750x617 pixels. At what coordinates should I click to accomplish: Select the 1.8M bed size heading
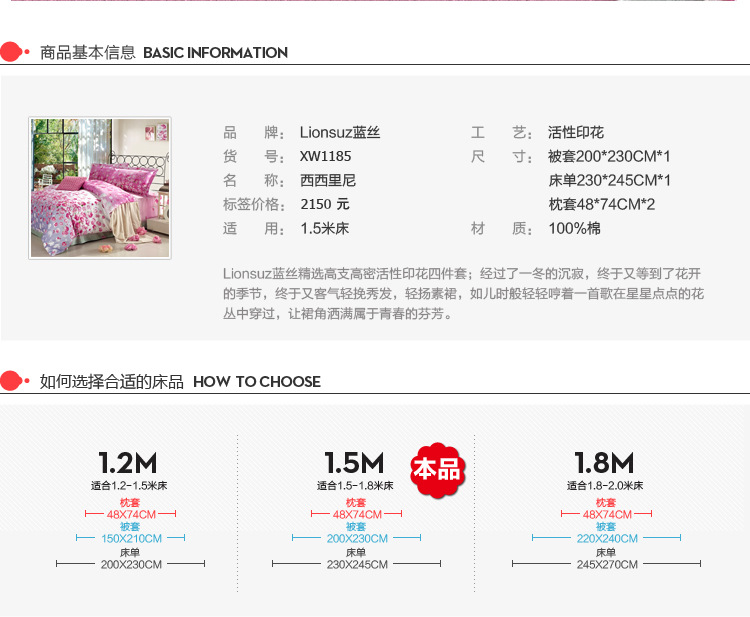pyautogui.click(x=604, y=464)
